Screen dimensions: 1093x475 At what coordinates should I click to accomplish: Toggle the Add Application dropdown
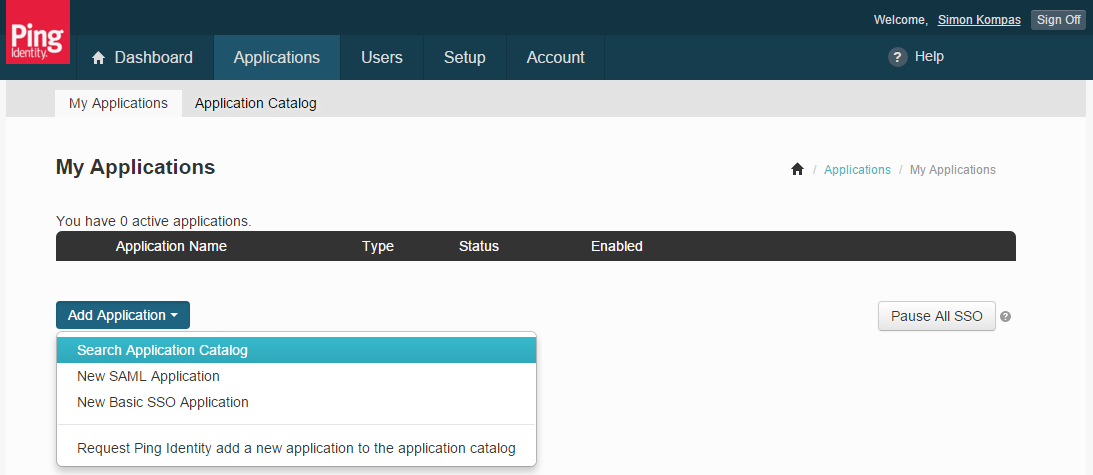coord(123,315)
